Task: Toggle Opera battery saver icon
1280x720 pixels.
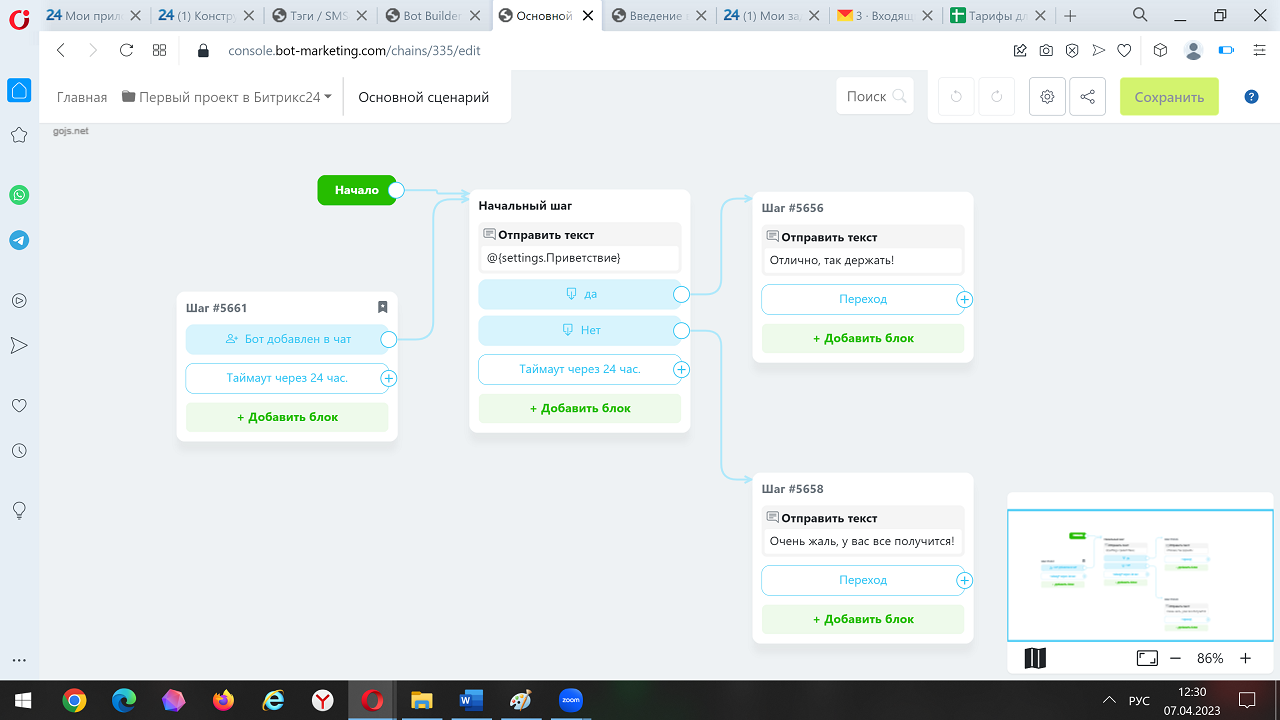Action: tap(1226, 50)
